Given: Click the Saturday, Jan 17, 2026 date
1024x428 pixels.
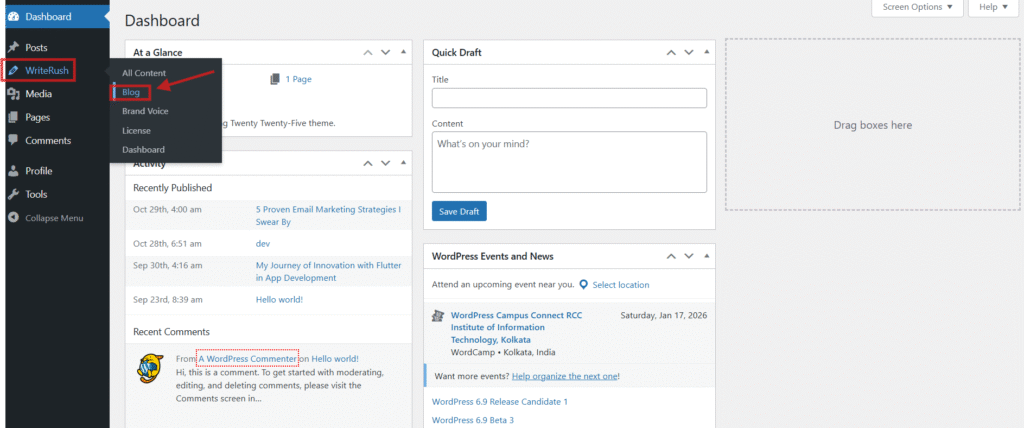Looking at the screenshot, I should point(664,316).
